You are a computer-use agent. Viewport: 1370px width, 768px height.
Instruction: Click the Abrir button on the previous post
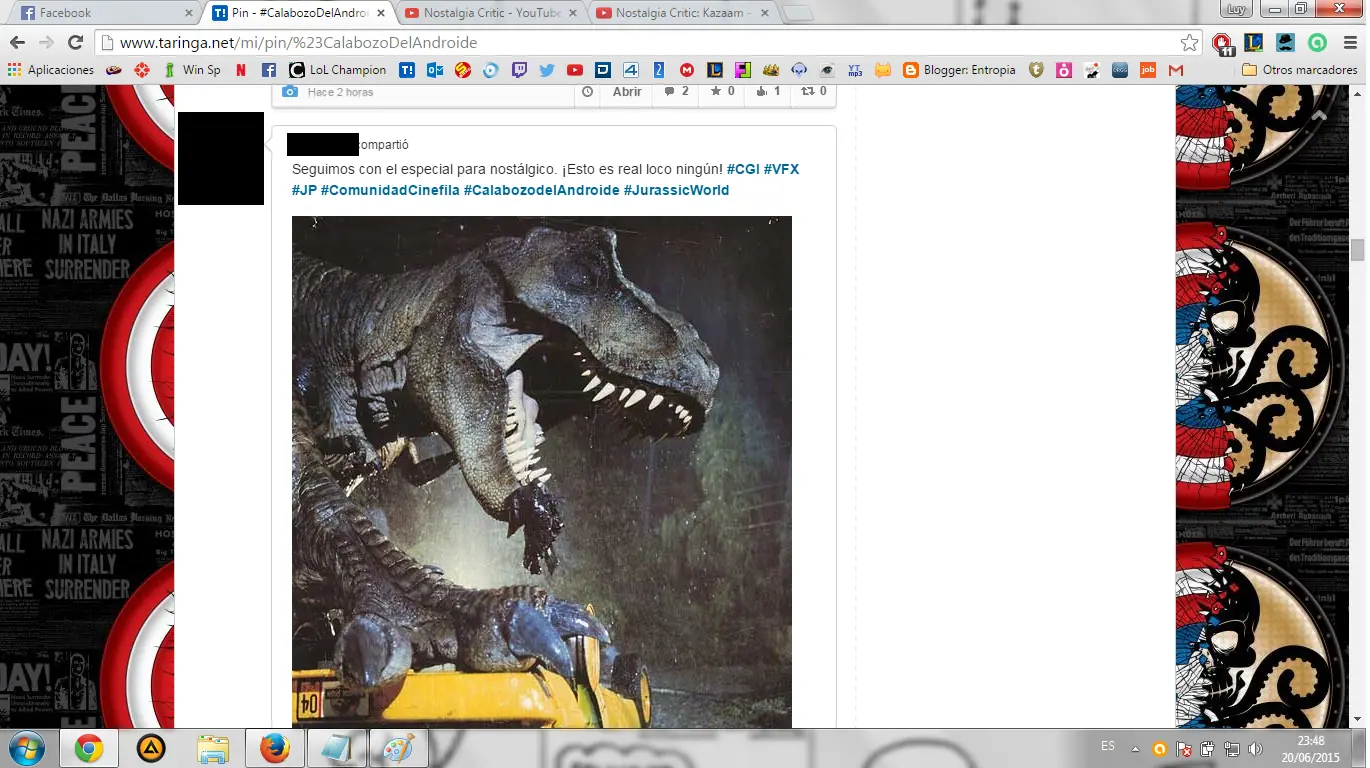(x=627, y=91)
